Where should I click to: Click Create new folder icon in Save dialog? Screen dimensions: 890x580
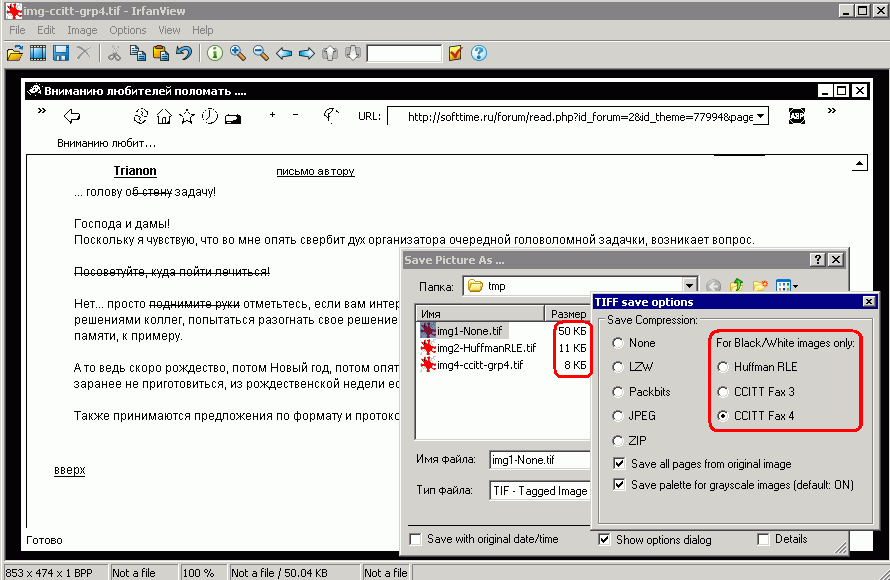point(760,285)
